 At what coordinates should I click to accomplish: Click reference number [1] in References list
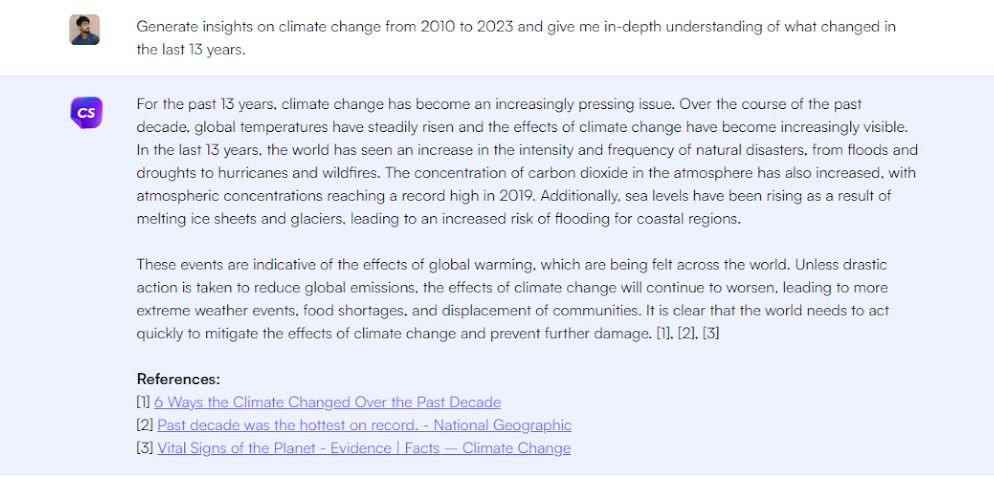[x=143, y=402]
